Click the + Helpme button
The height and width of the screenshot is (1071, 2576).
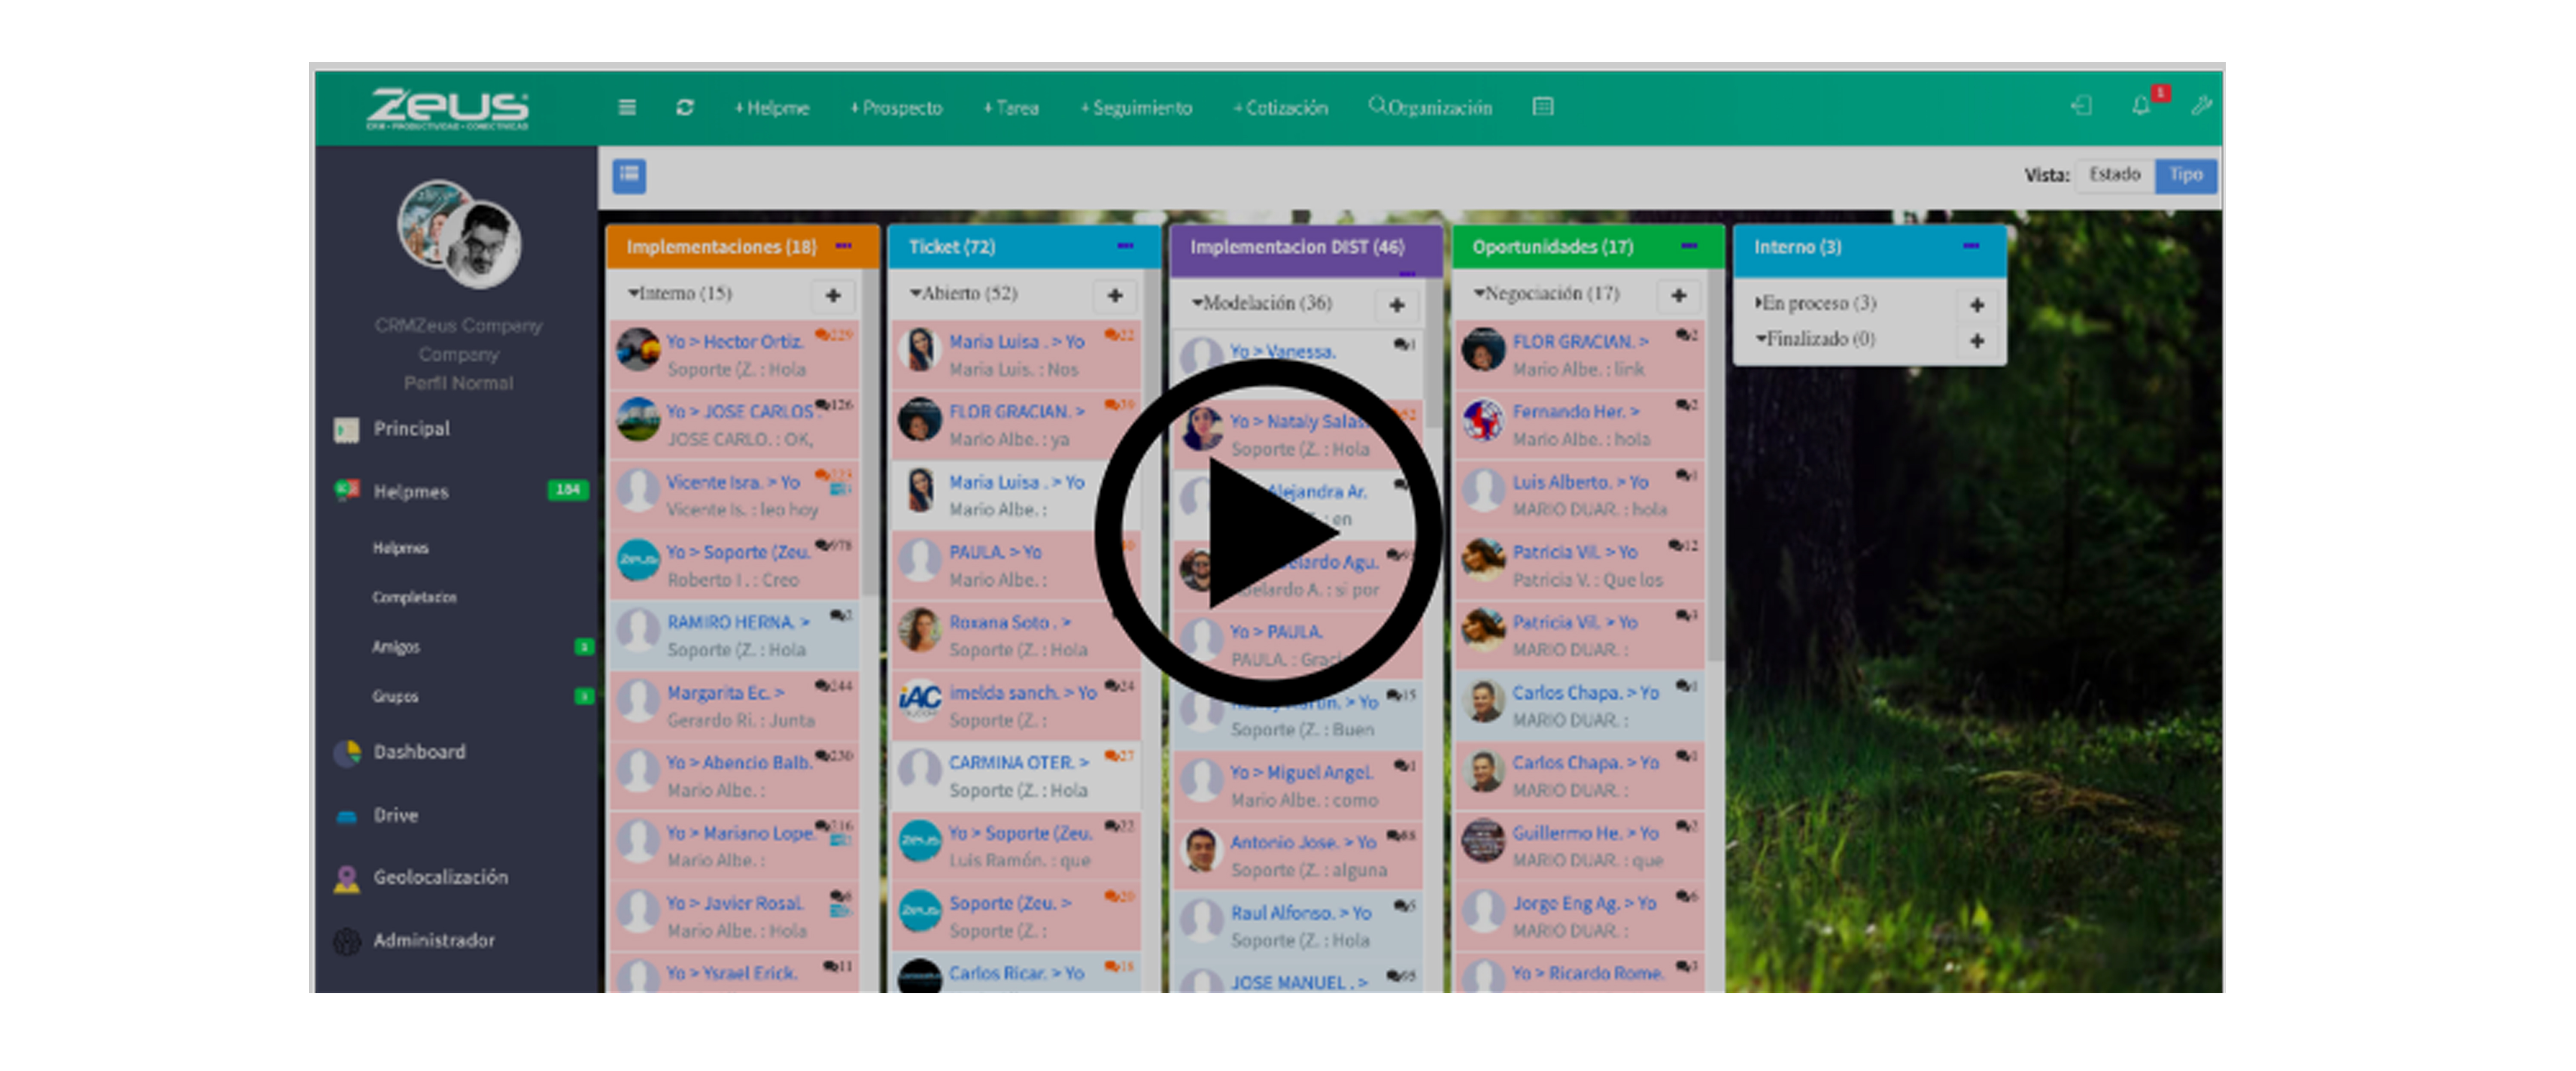772,108
